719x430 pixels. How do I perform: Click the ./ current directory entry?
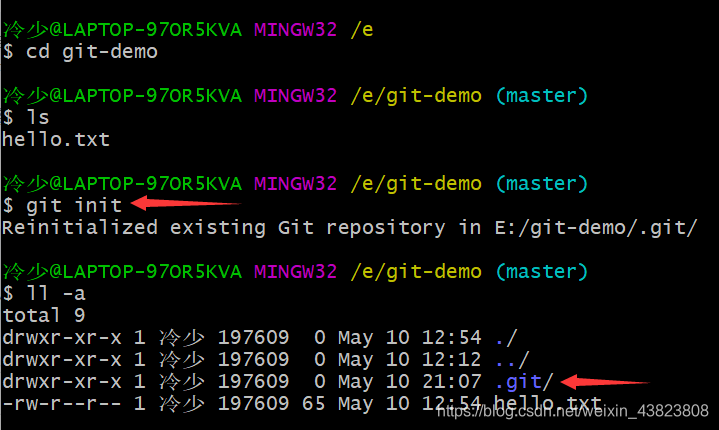point(505,337)
